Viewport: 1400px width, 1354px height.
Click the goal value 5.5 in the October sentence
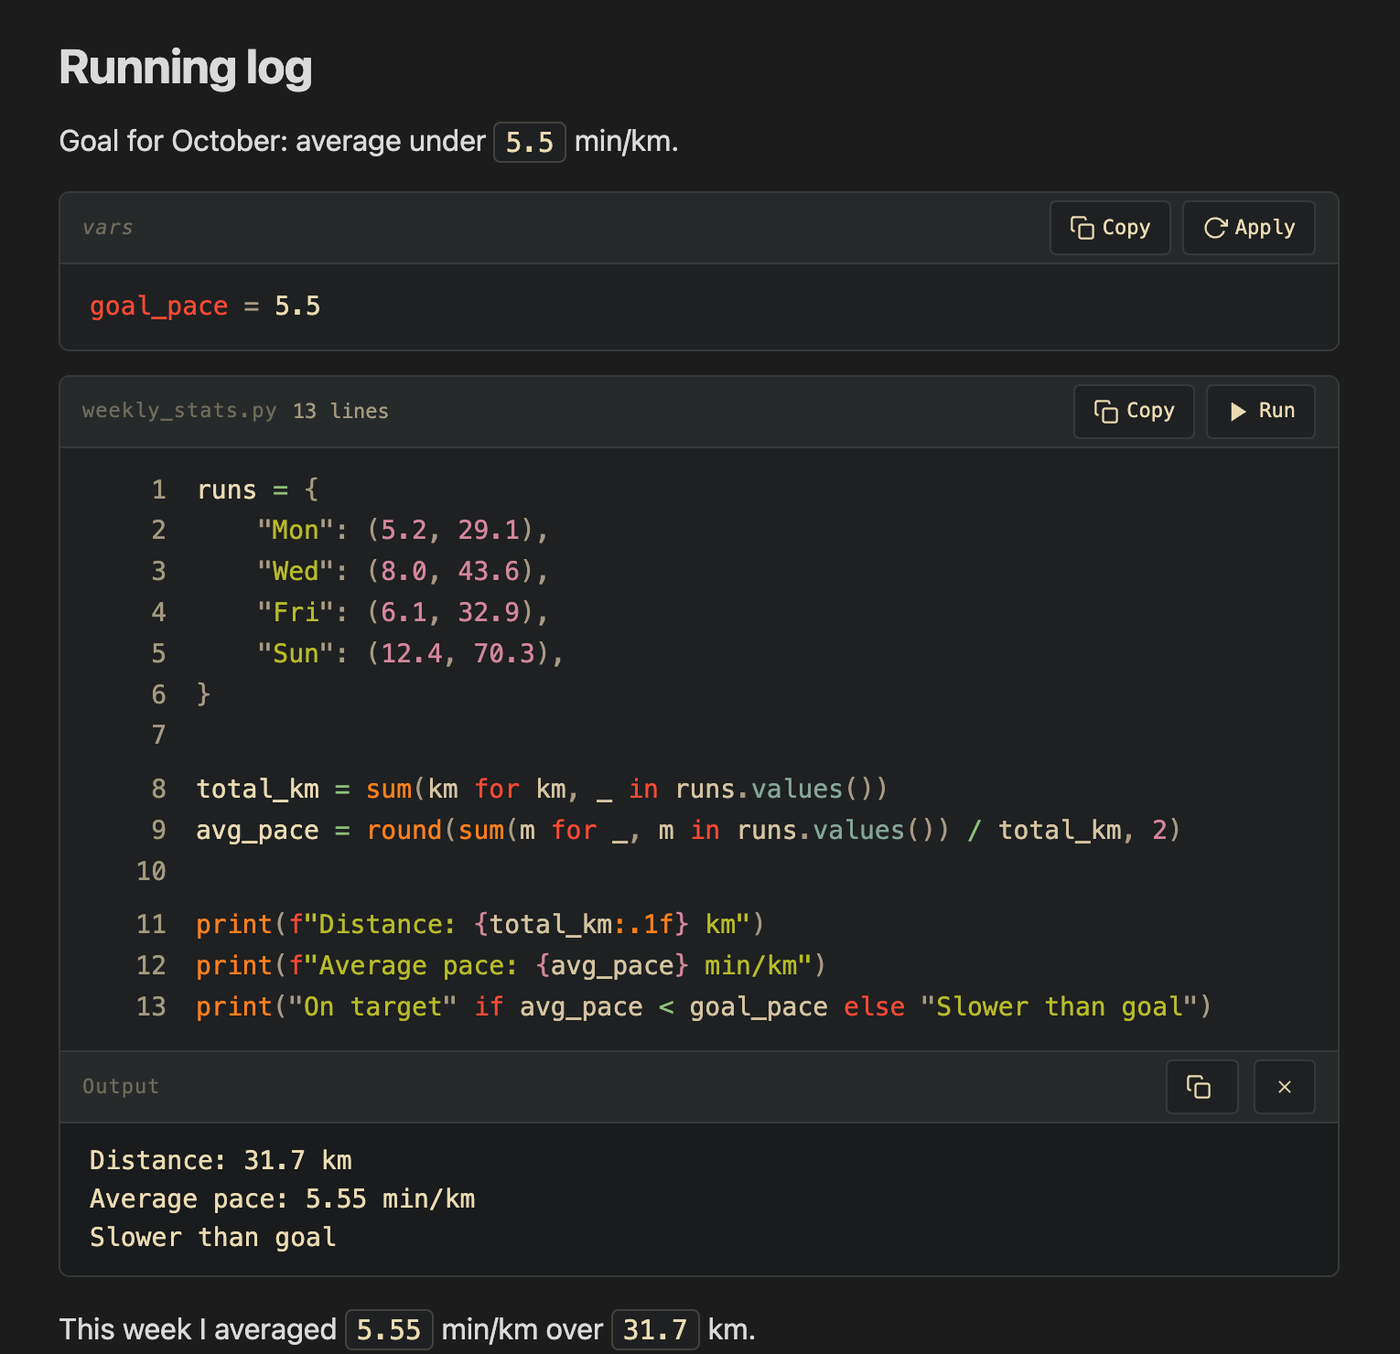[530, 142]
